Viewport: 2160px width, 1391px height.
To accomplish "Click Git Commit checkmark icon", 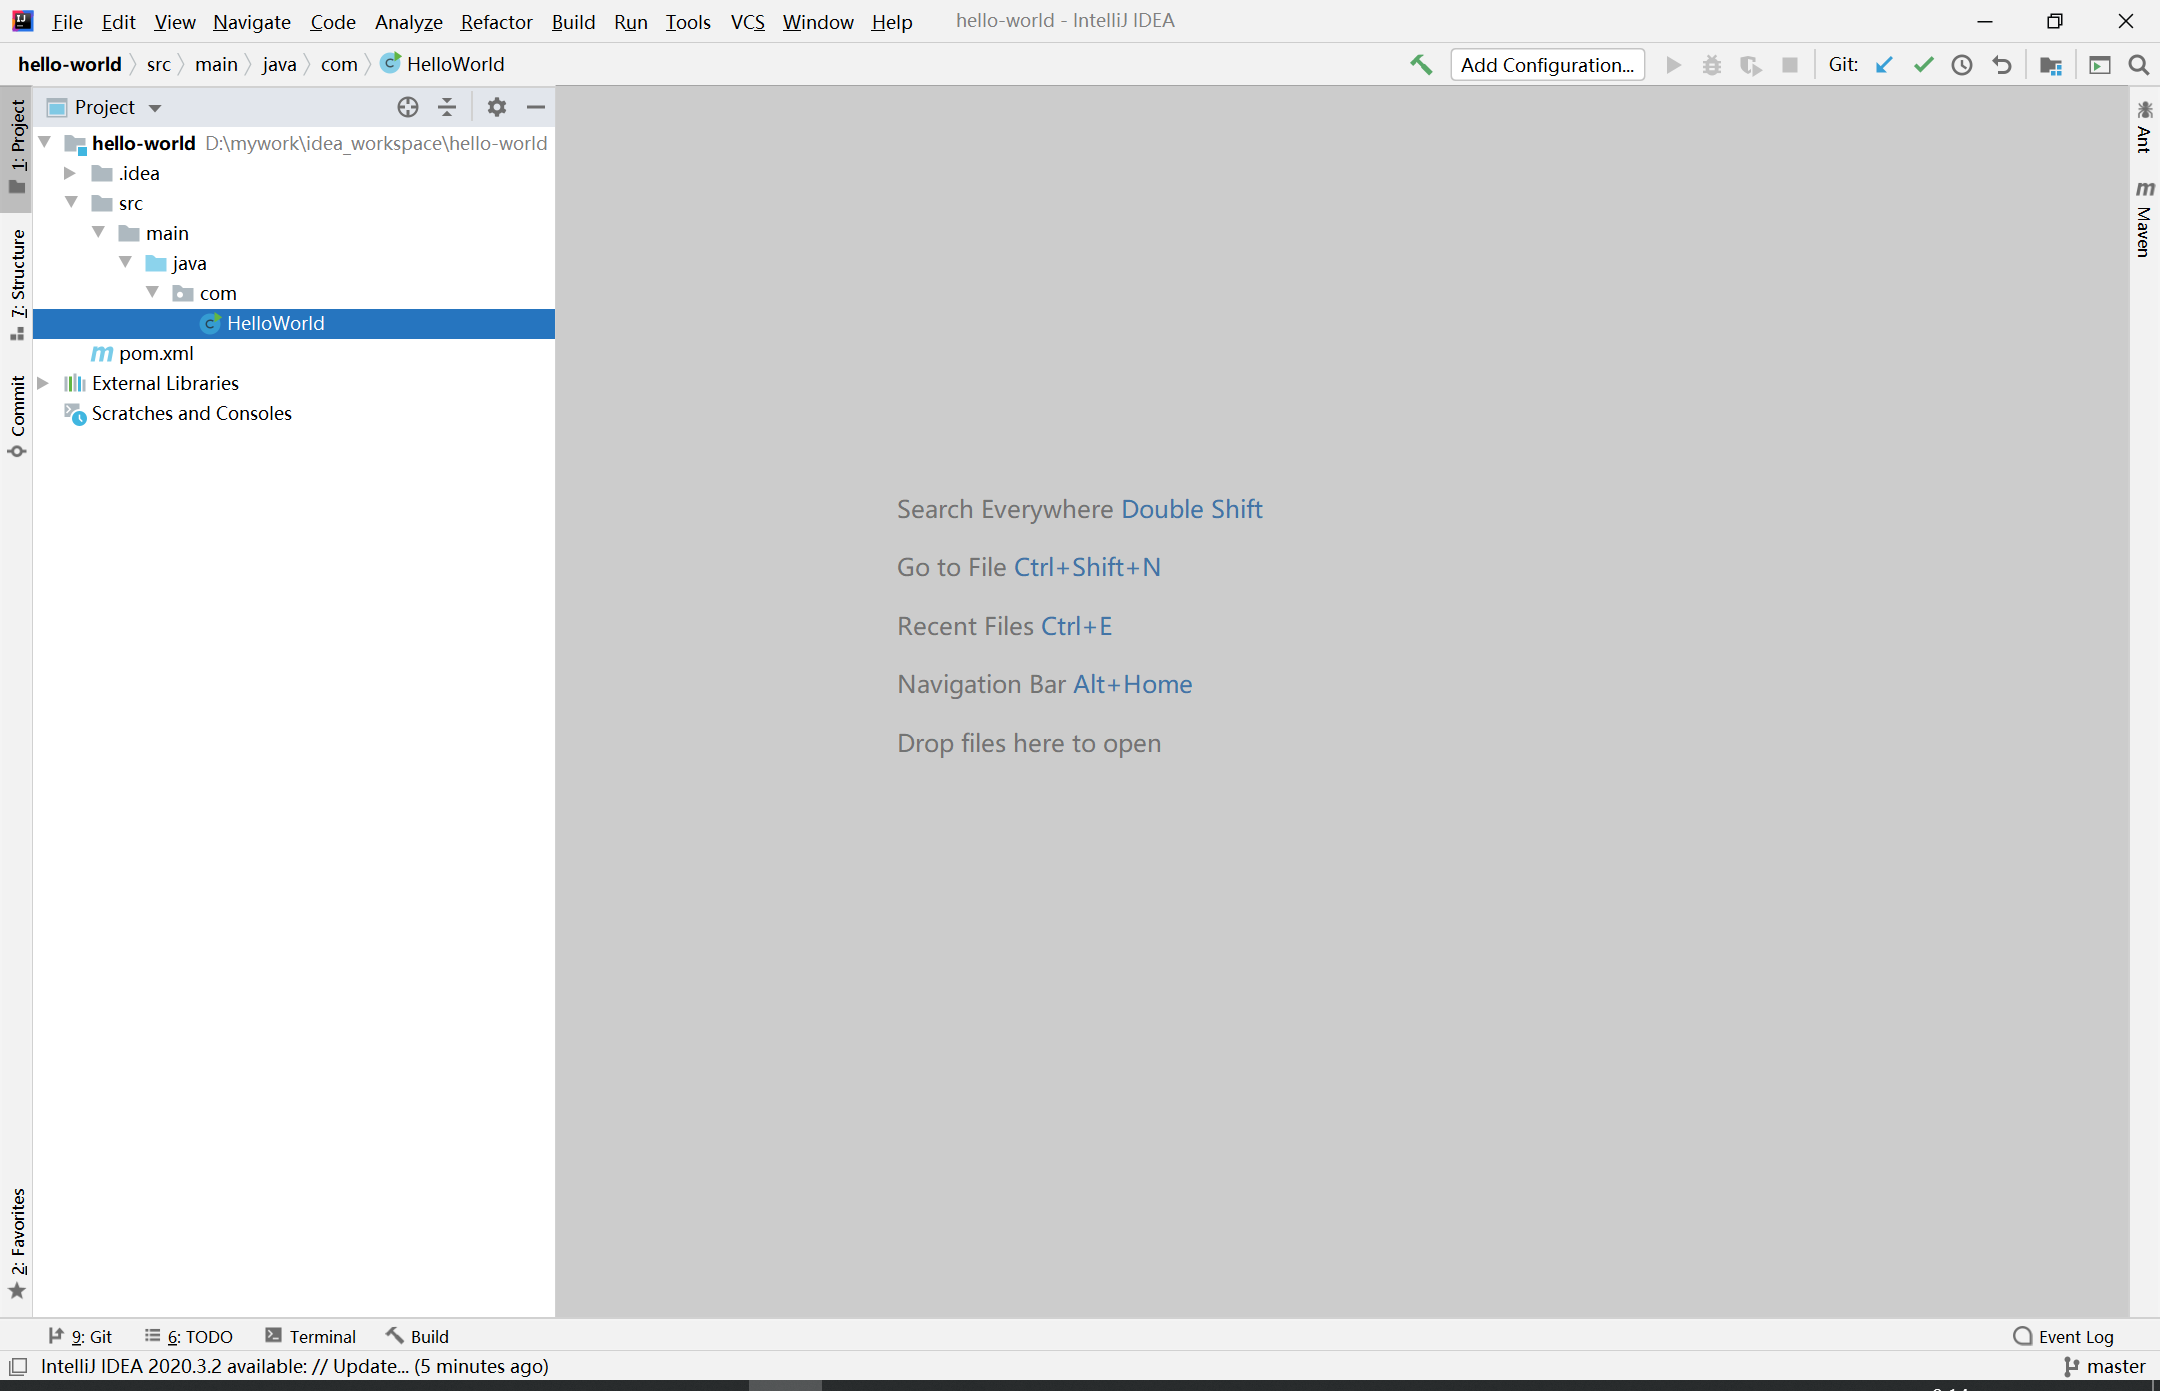I will [x=1923, y=65].
